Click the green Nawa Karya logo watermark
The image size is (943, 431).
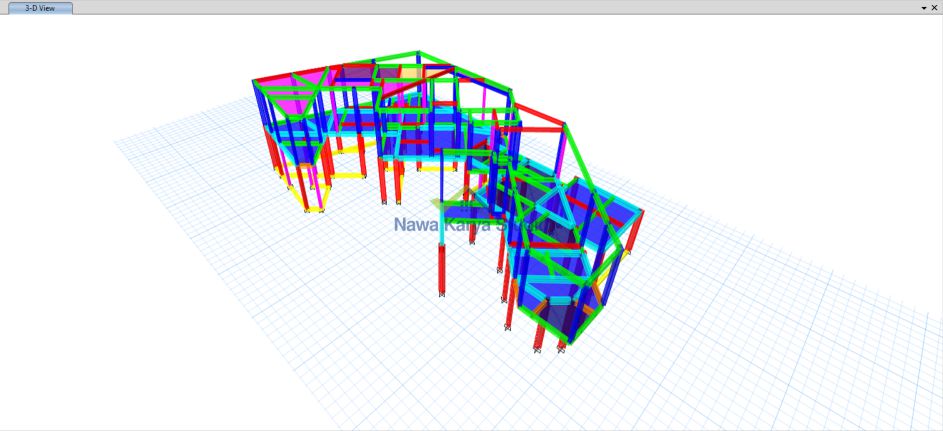click(461, 199)
